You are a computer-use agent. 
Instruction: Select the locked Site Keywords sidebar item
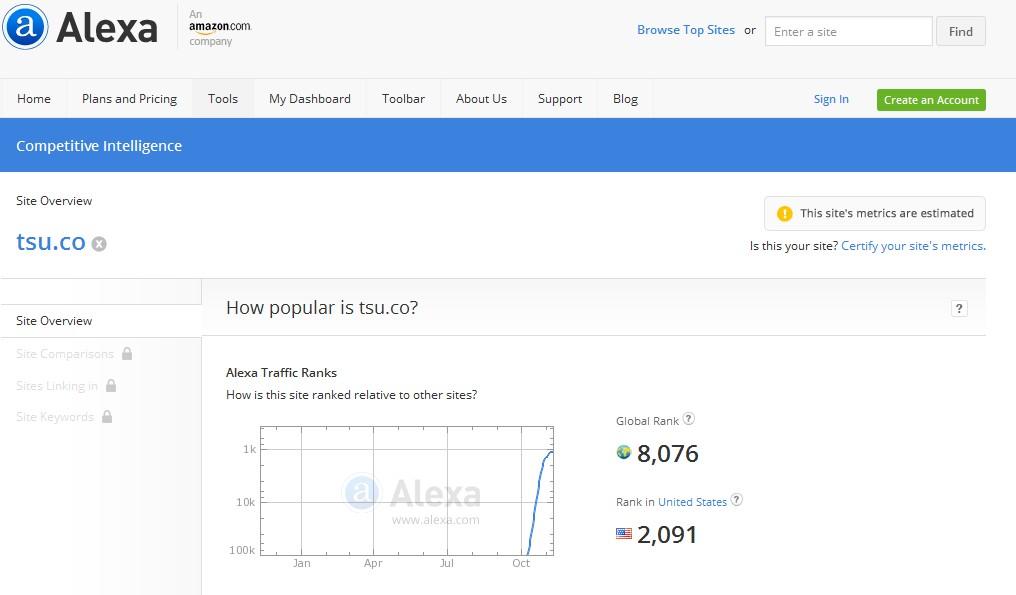coord(55,417)
